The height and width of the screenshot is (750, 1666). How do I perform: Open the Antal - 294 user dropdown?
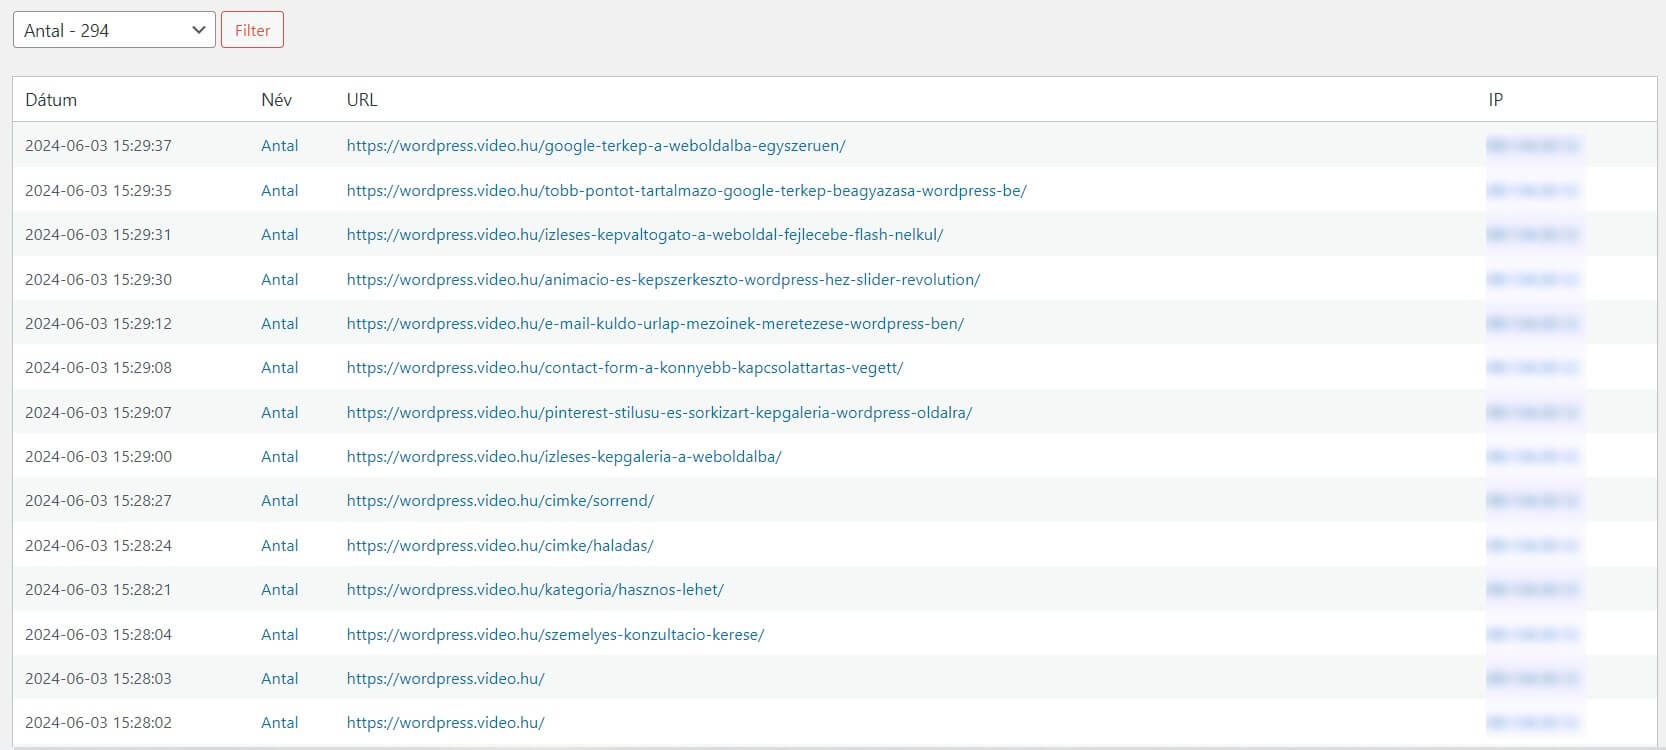point(114,30)
